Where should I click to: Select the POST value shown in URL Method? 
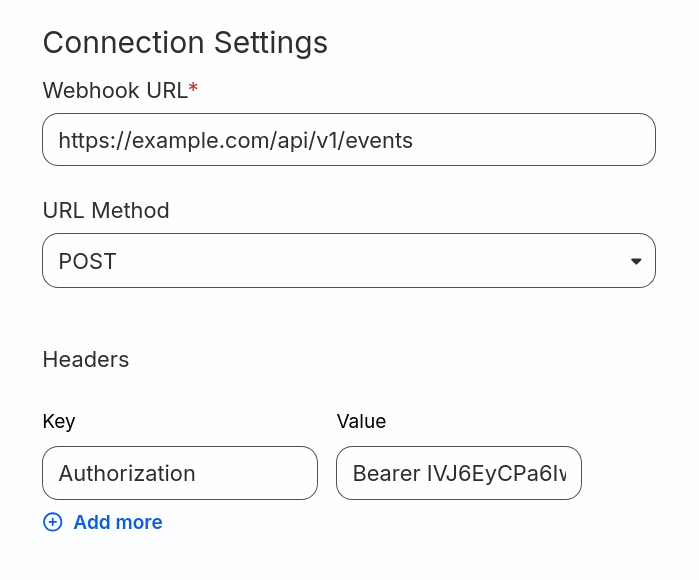coord(88,261)
